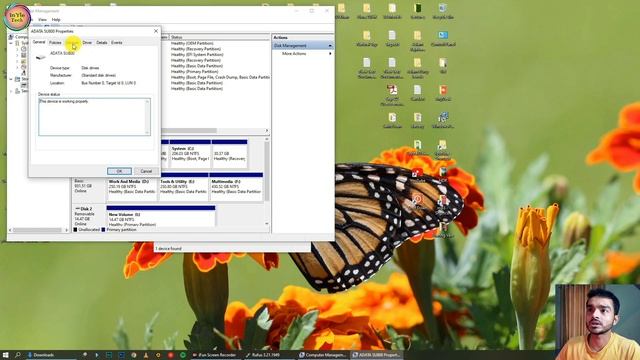Click the Device status box vertical scrollbar
The width and height of the screenshot is (640, 360).
(x=147, y=117)
